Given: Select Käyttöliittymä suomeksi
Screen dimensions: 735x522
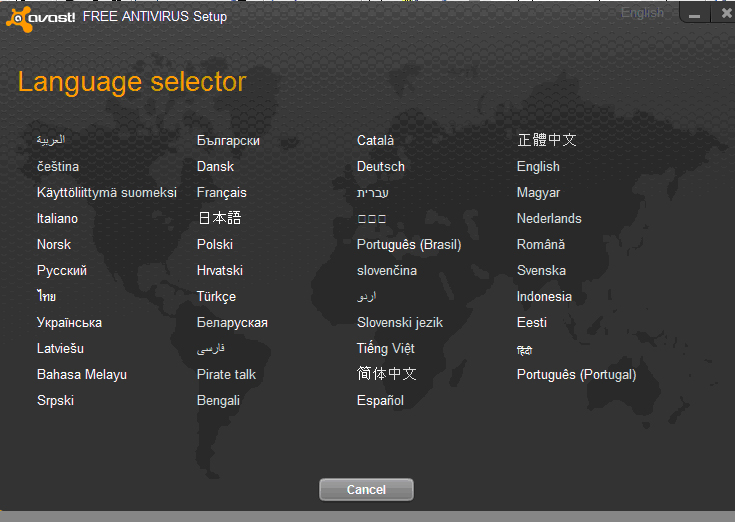Looking at the screenshot, I should 107,193.
